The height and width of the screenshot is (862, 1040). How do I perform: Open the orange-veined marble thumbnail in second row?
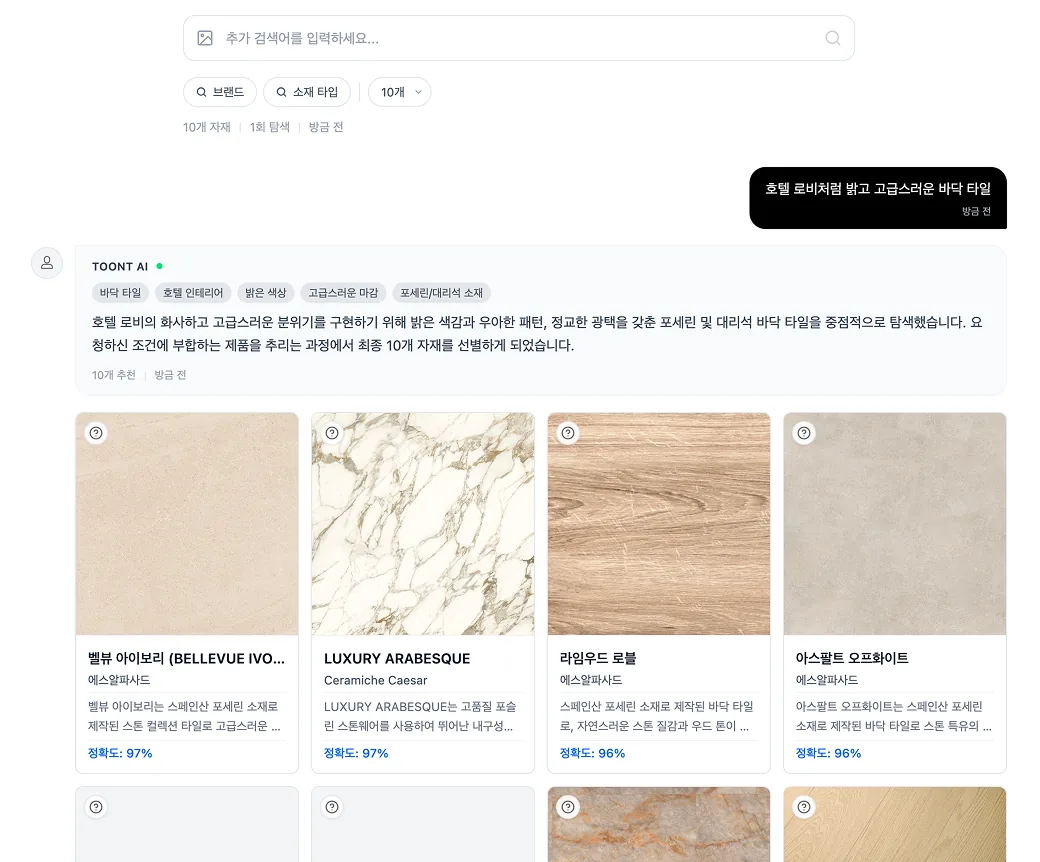point(659,824)
